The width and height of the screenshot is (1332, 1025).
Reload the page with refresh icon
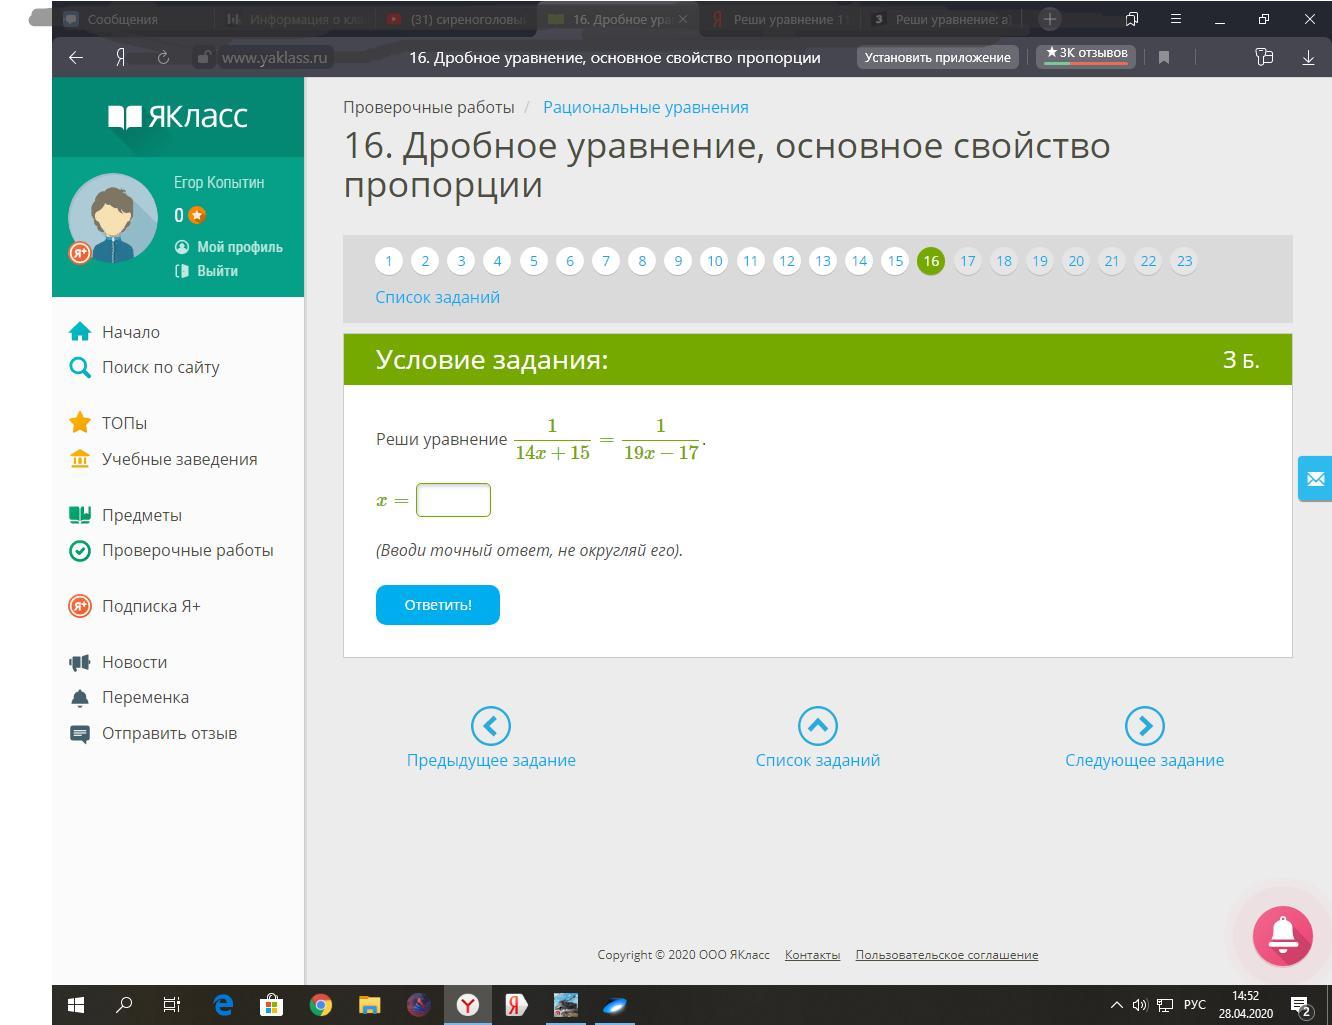pos(163,57)
